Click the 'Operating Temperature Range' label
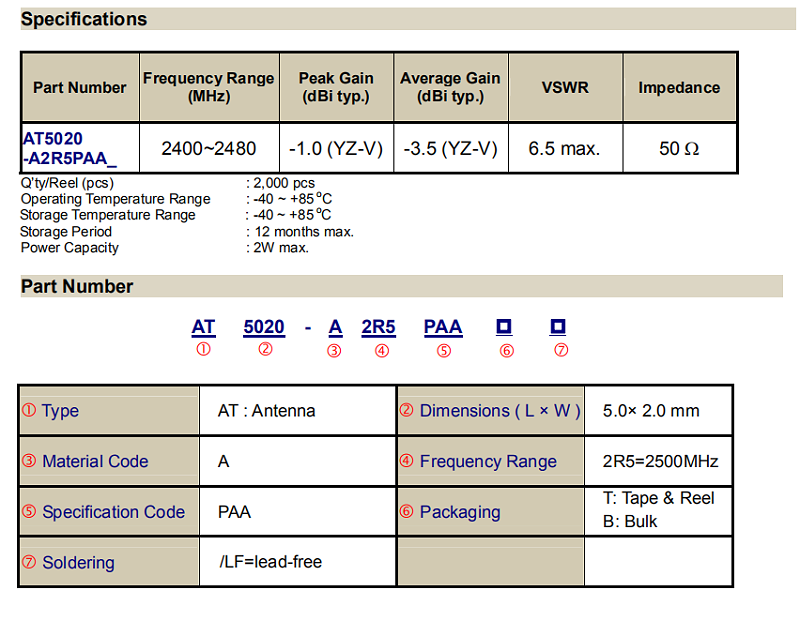The image size is (800, 621). pos(115,198)
